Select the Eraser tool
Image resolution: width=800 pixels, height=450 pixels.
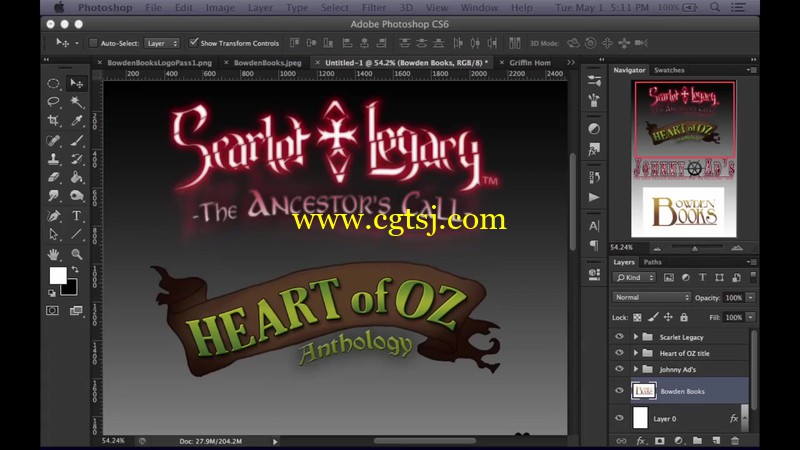click(x=53, y=177)
